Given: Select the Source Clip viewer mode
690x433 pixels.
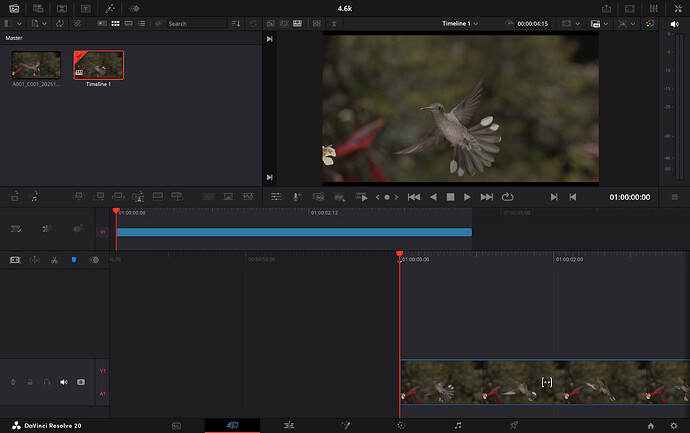Looking at the screenshot, I should click(271, 23).
